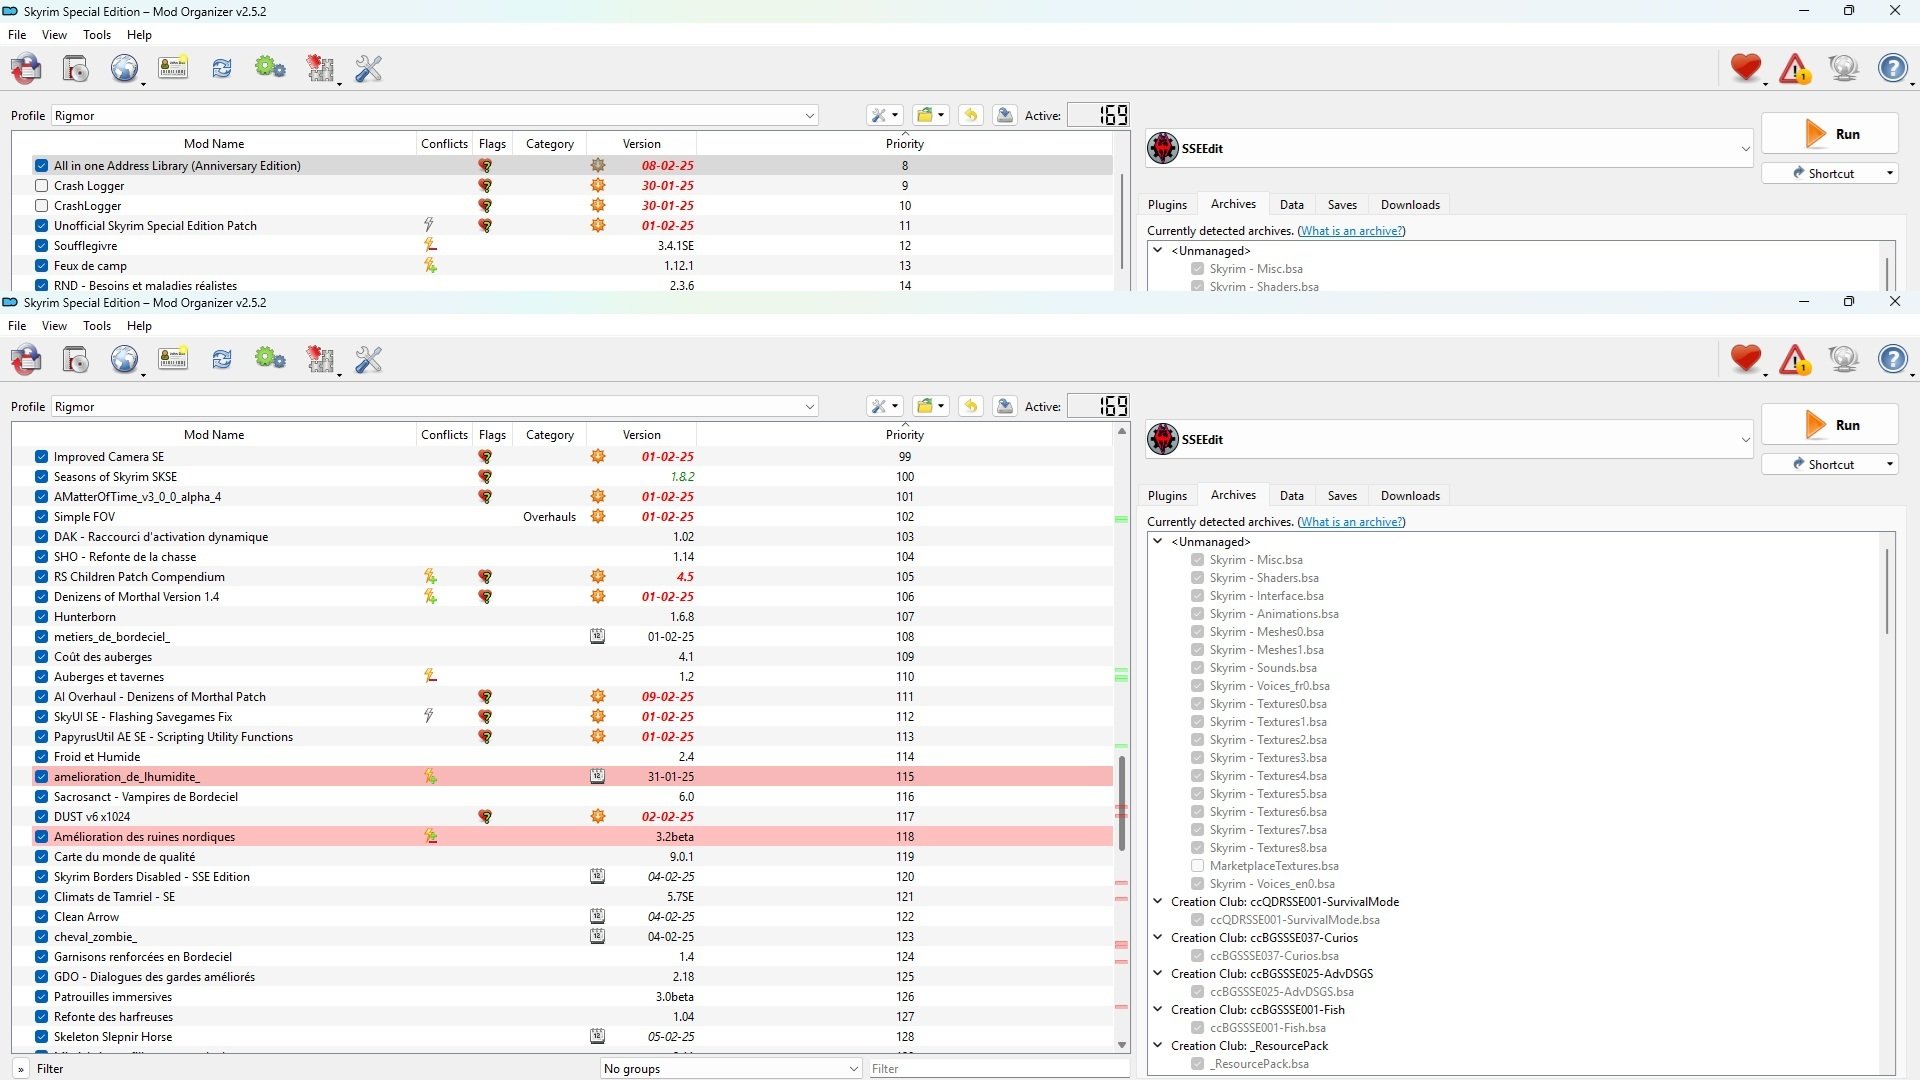
Task: Click notes icon in the cheval_zombie_ row
Action: click(597, 936)
